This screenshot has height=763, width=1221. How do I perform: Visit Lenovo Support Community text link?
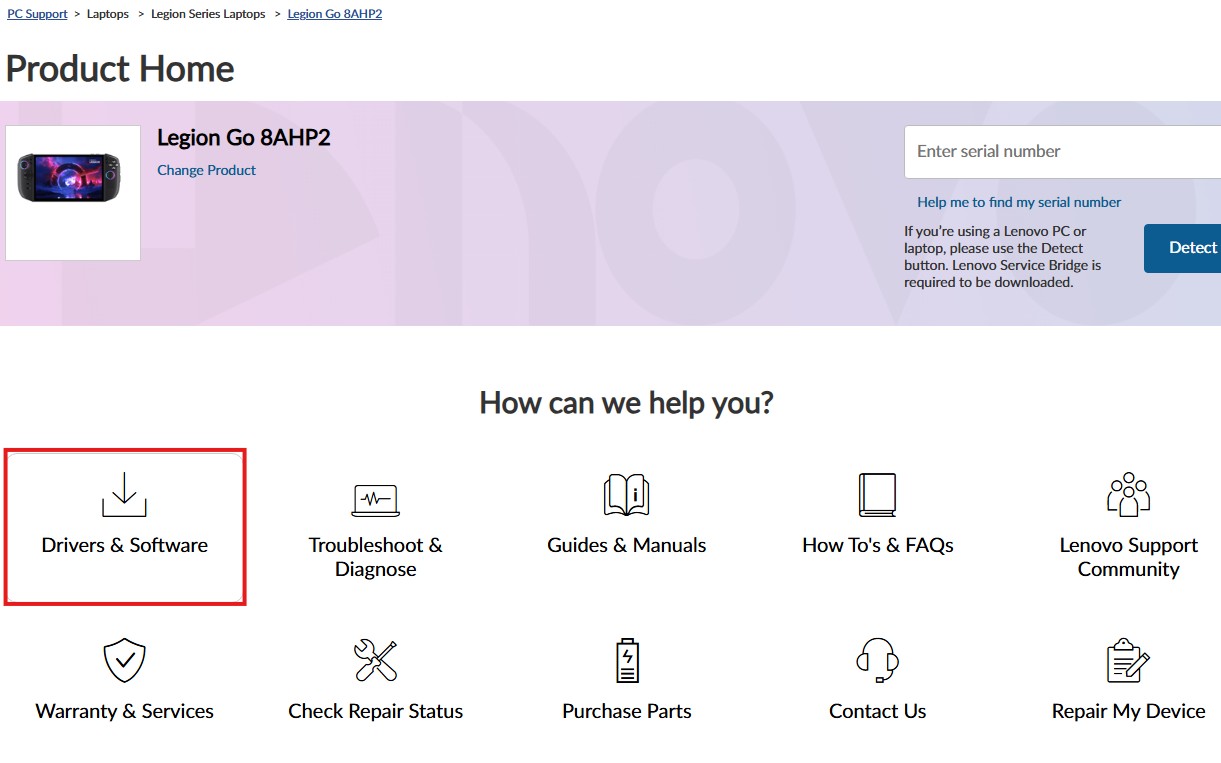tap(1128, 557)
